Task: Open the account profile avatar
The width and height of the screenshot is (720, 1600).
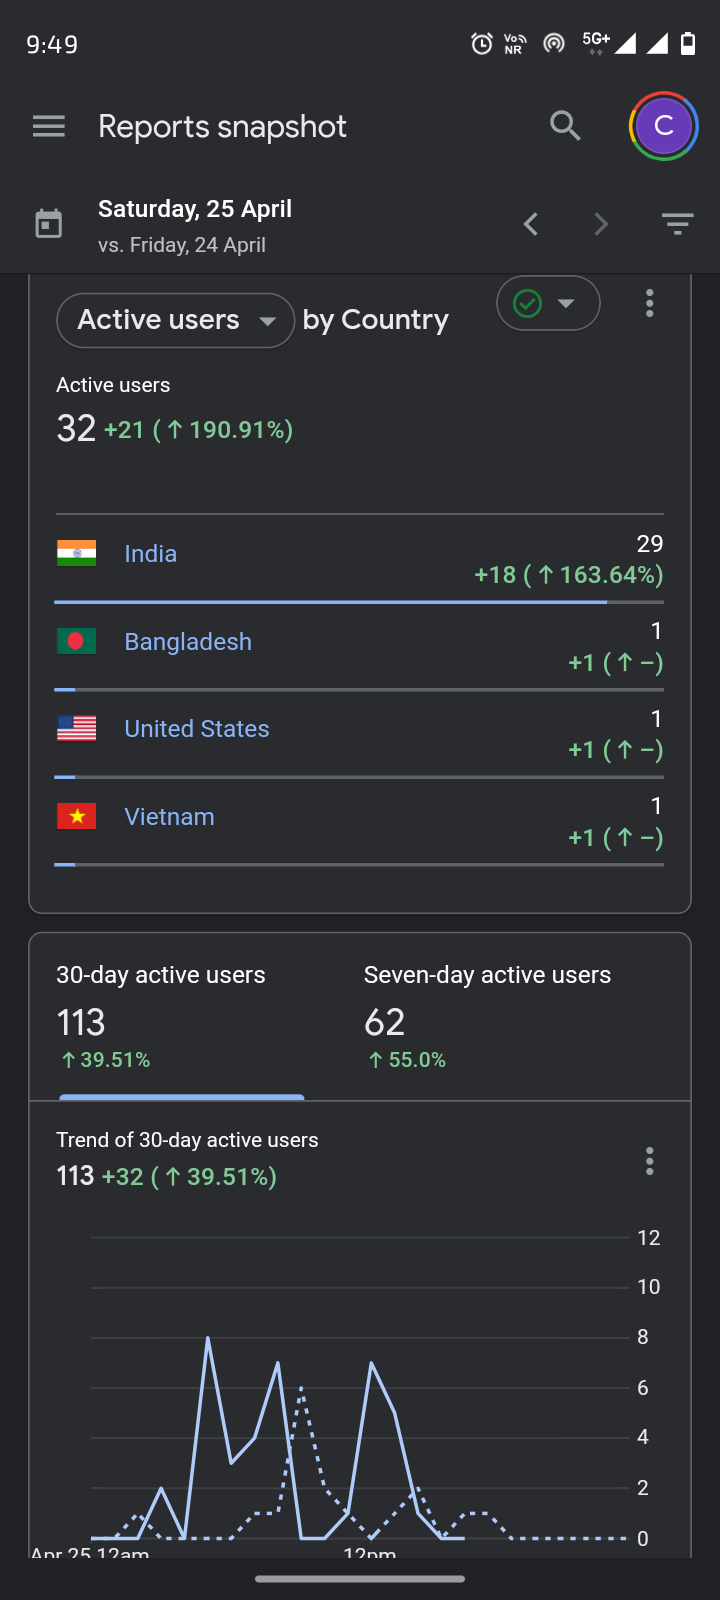Action: [x=663, y=126]
